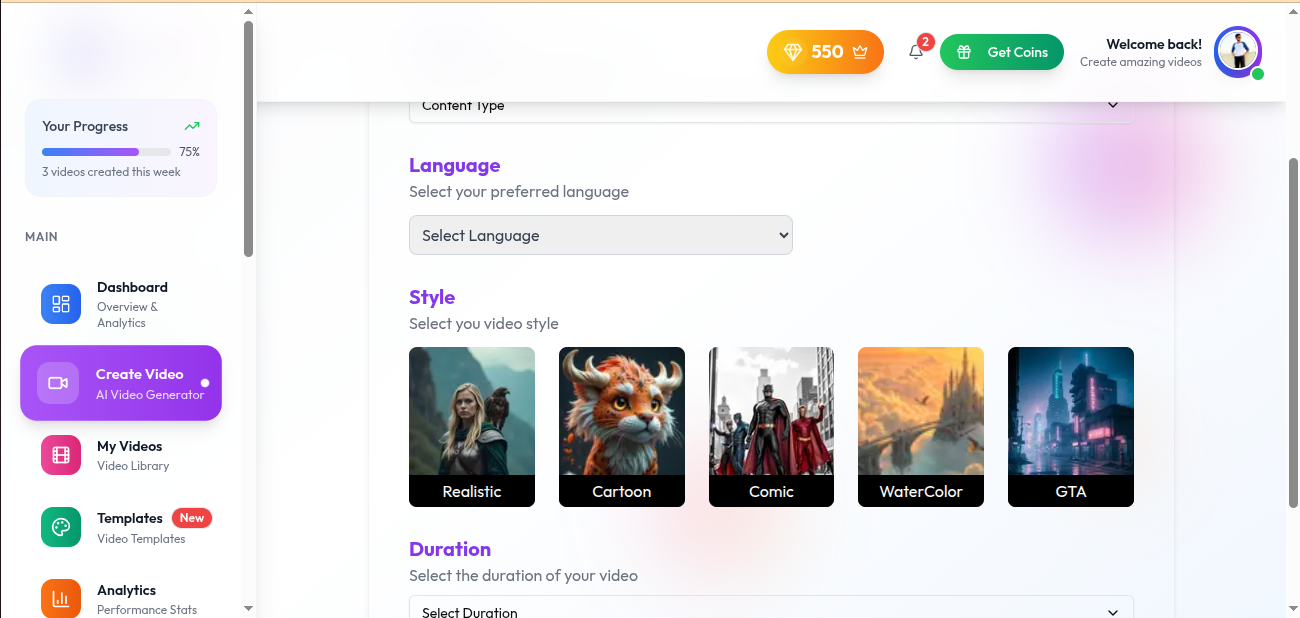Viewport: 1300px width, 618px height.
Task: Click '3 videos created this week' text
Action: click(x=111, y=172)
